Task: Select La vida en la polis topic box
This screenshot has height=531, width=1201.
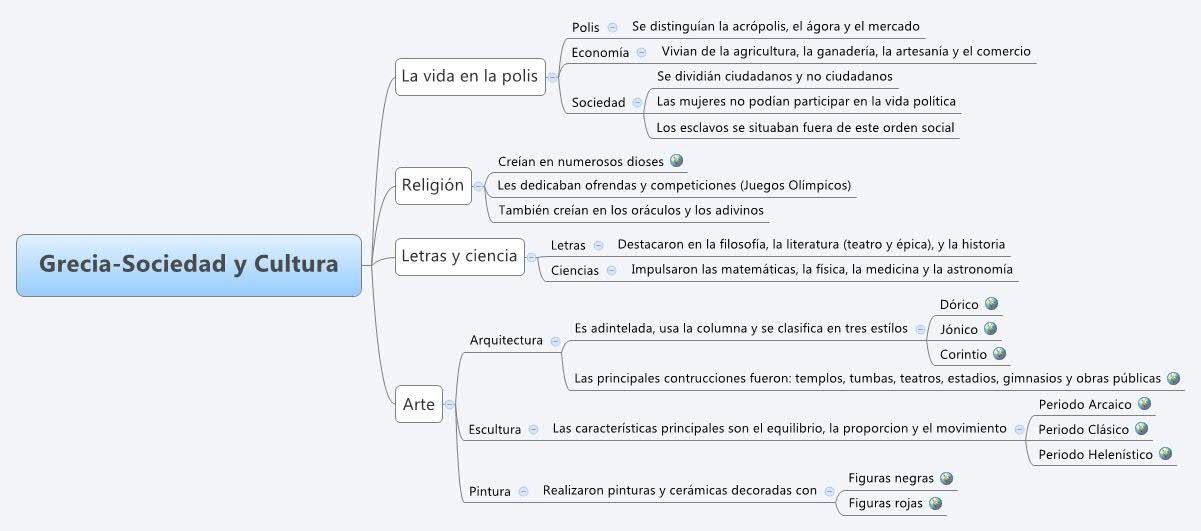Action: pos(470,76)
